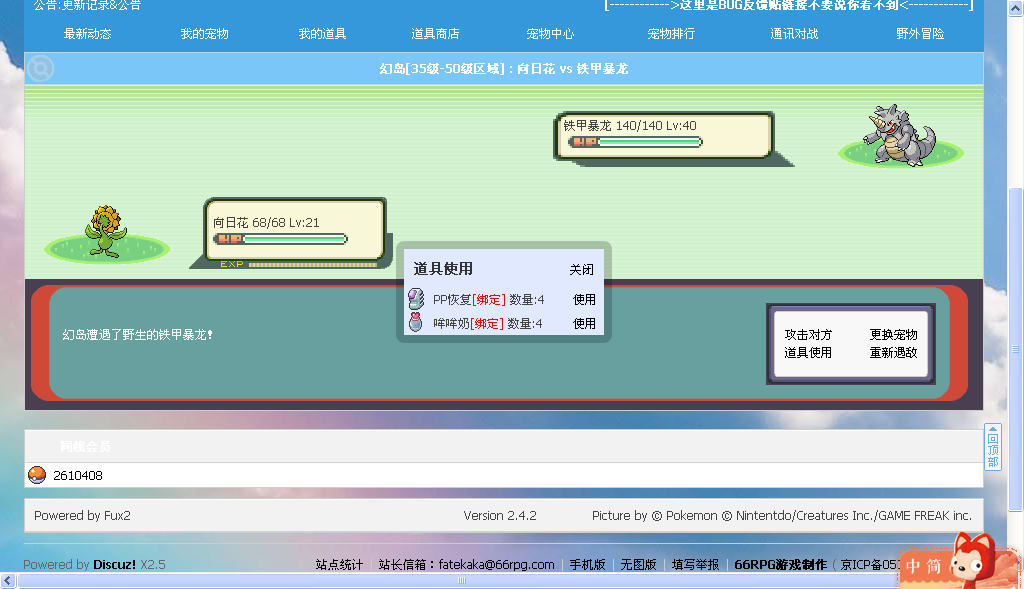1024x589 pixels.
Task: Use the PP恢复 item
Action: tap(584, 299)
